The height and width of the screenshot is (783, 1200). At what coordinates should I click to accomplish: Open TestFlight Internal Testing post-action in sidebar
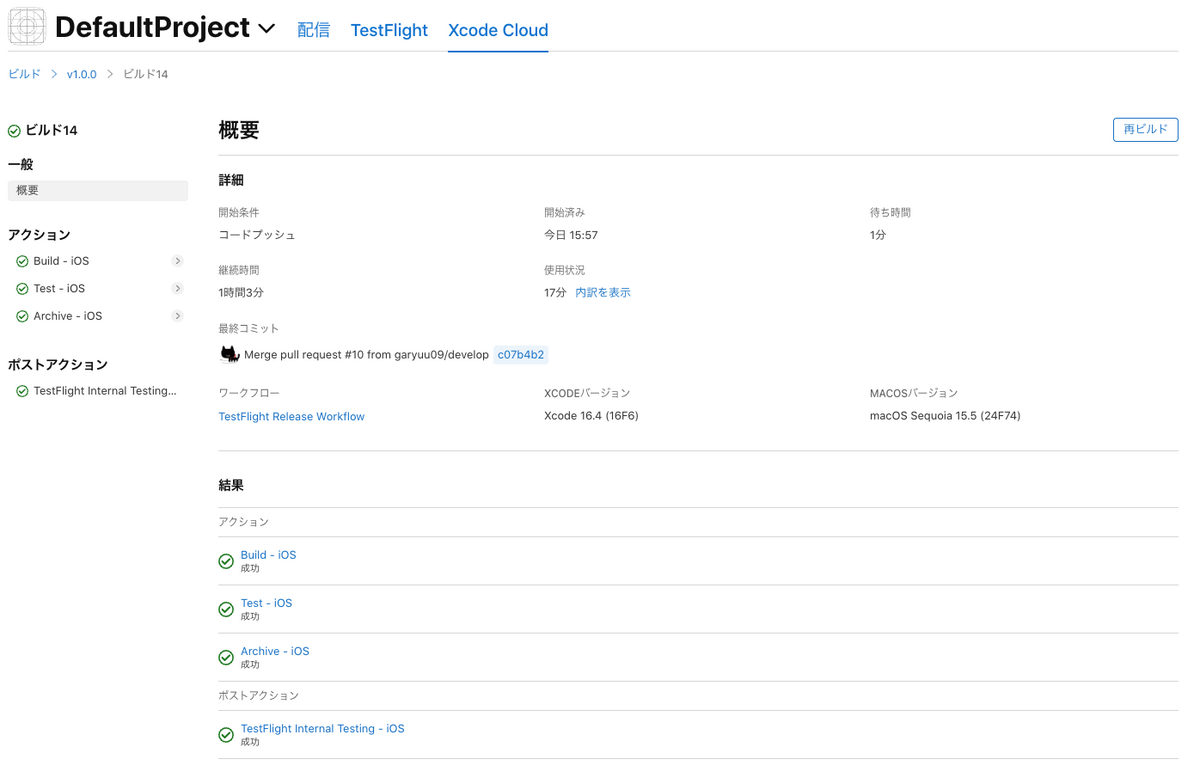click(105, 391)
